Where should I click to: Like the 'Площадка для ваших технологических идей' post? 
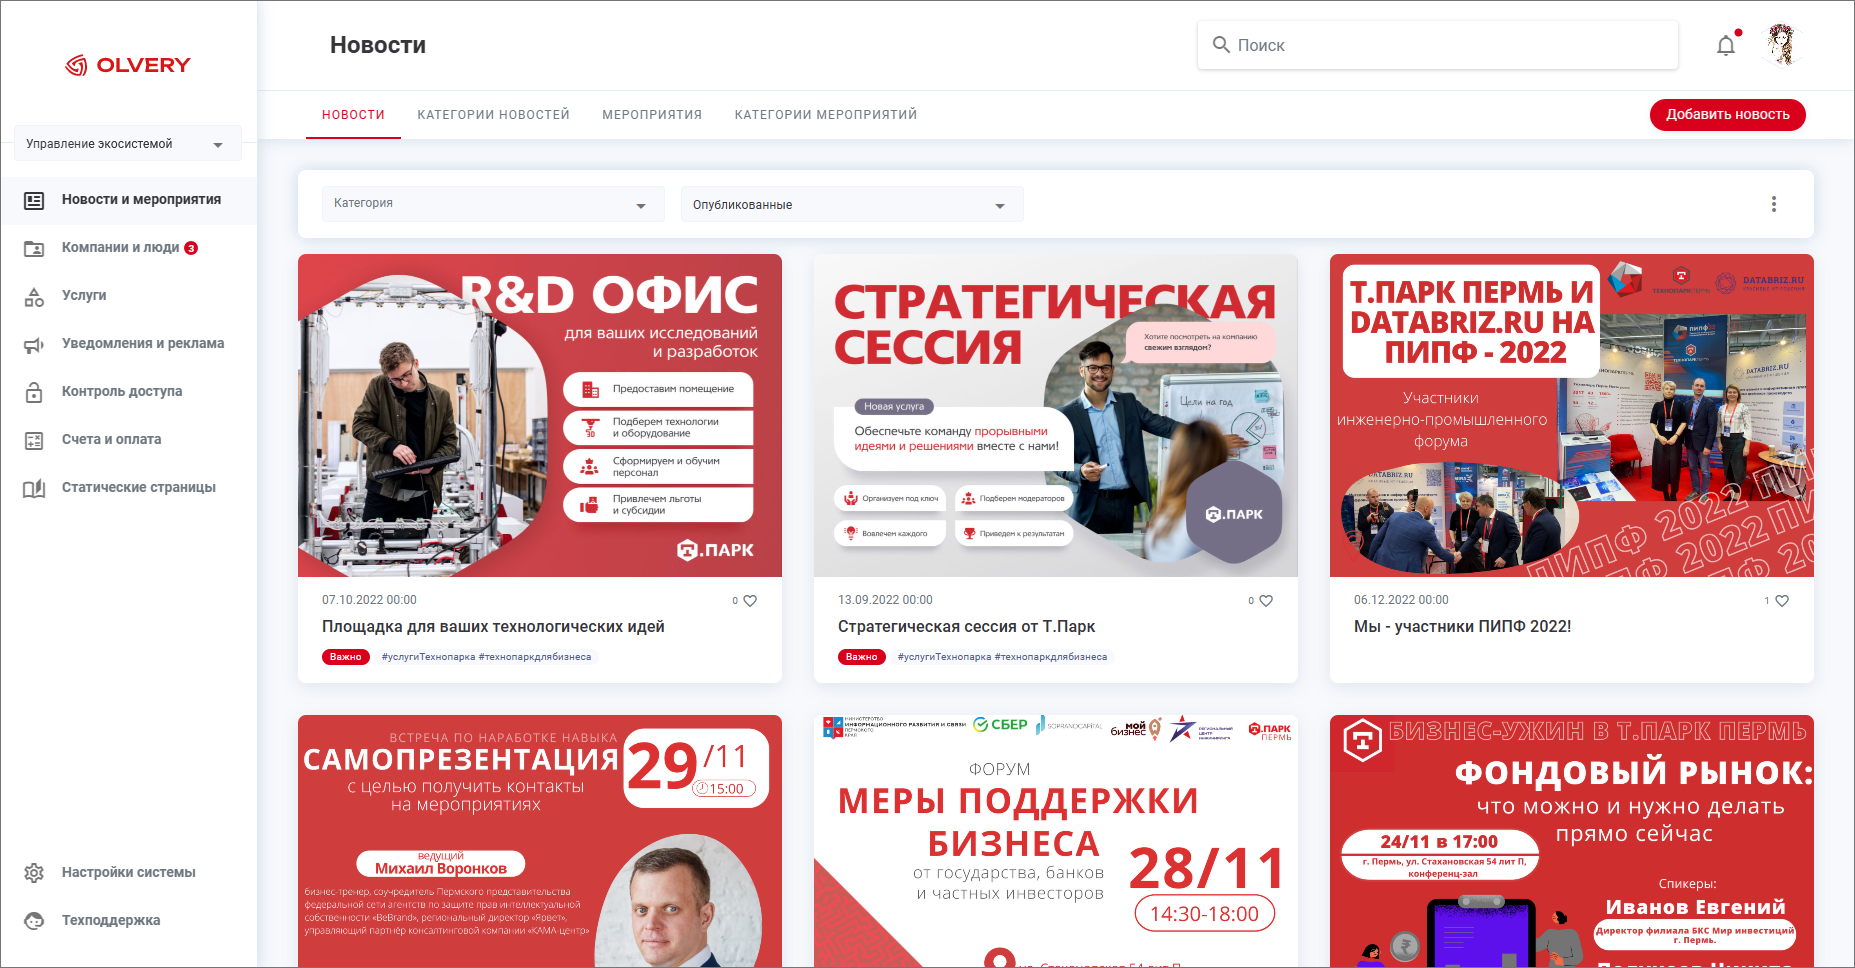(x=750, y=601)
